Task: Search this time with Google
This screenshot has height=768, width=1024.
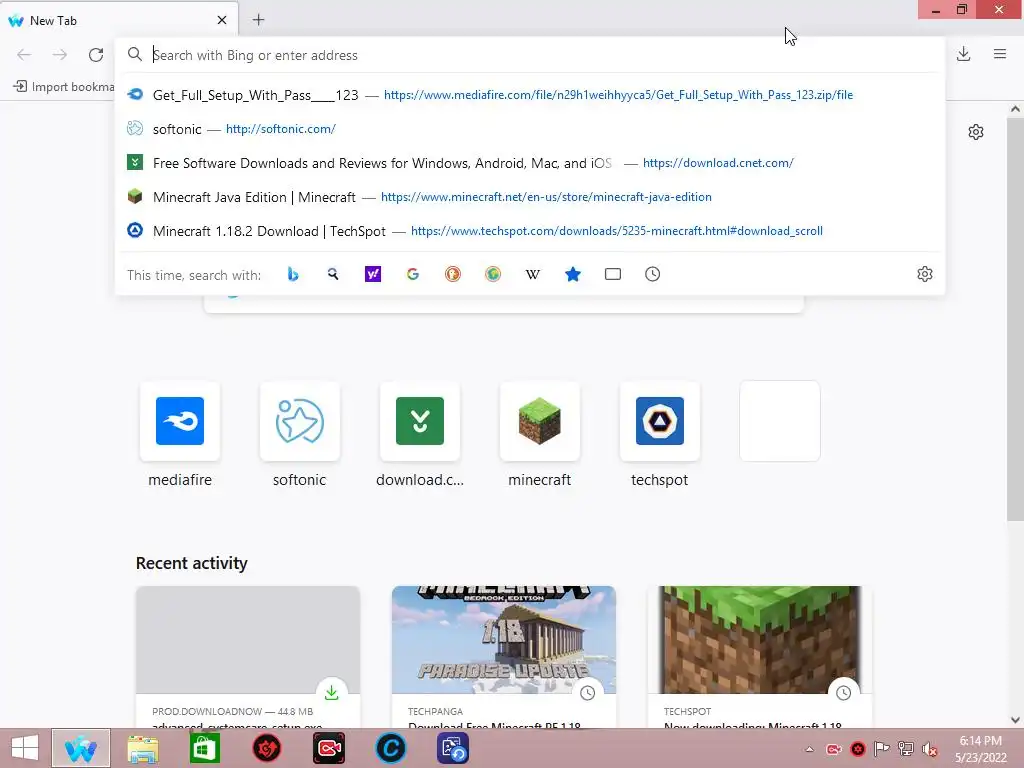Action: 413,274
